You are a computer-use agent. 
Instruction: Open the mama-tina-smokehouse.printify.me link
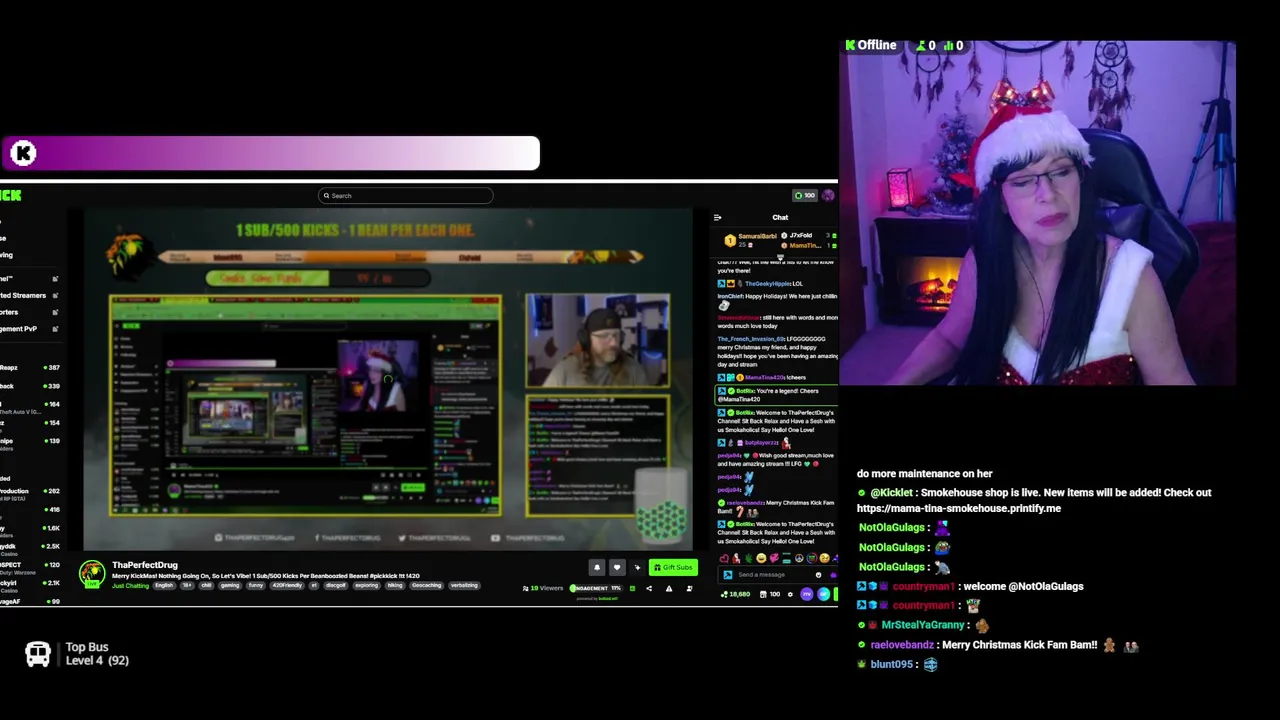(x=959, y=509)
